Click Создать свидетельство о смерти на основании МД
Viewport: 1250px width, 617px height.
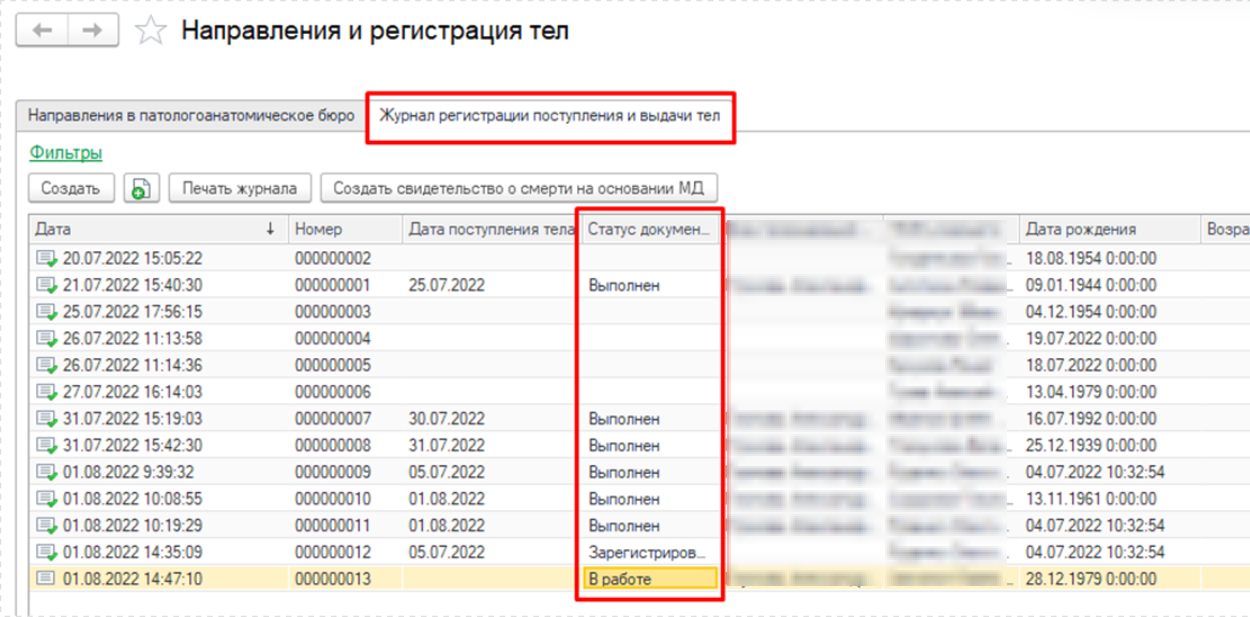coord(518,188)
